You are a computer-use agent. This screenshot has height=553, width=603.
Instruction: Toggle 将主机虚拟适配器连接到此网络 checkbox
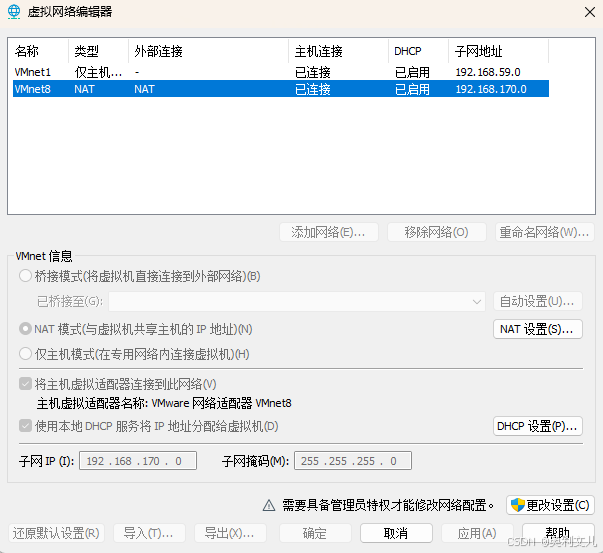pyautogui.click(x=25, y=384)
